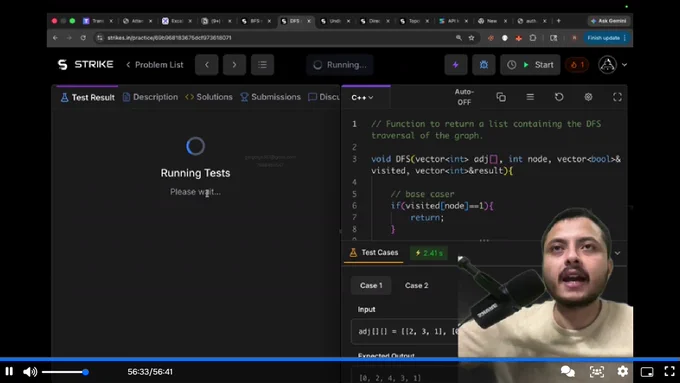Enter fullscreen video mode
680x383 pixels.
[x=670, y=372]
